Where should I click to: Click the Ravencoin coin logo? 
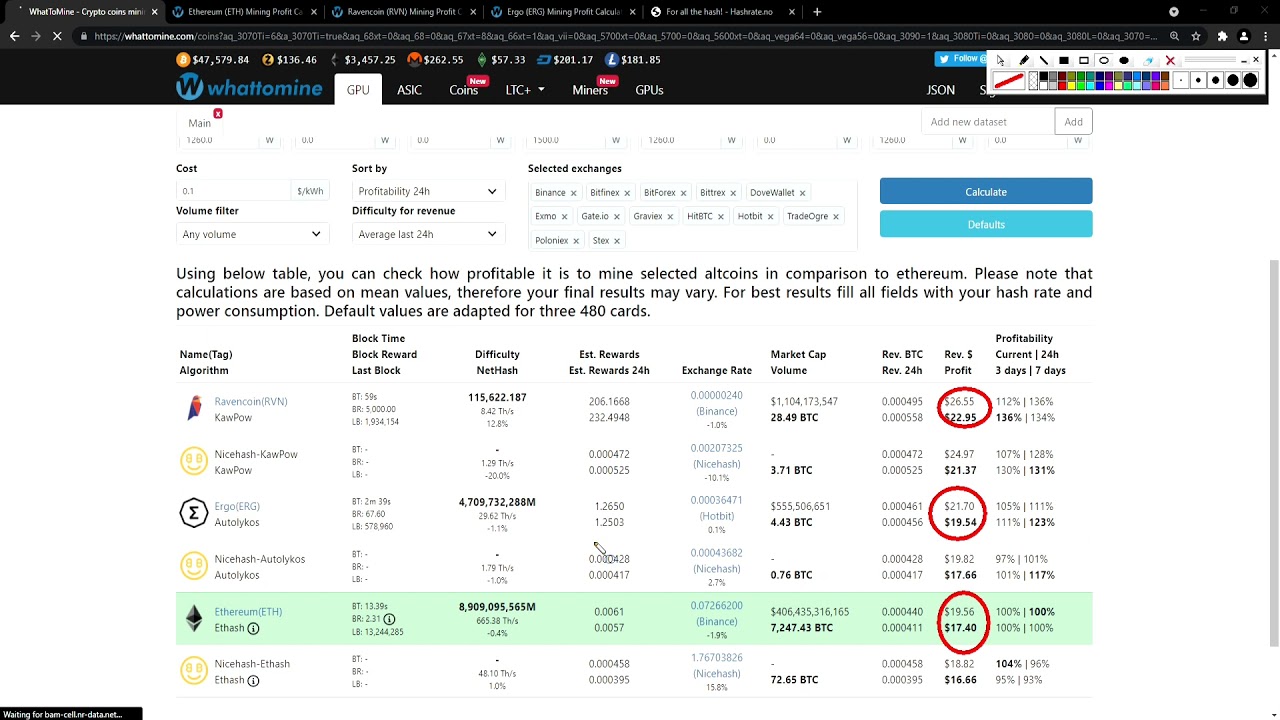[194, 409]
